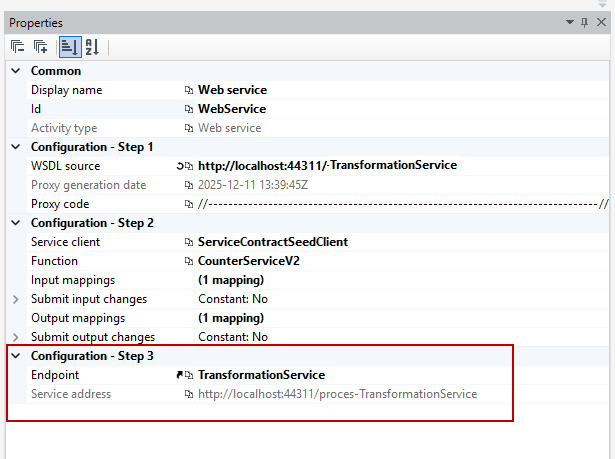The width and height of the screenshot is (615, 459).
Task: Select the Proxy code value field
Action: click(403, 204)
